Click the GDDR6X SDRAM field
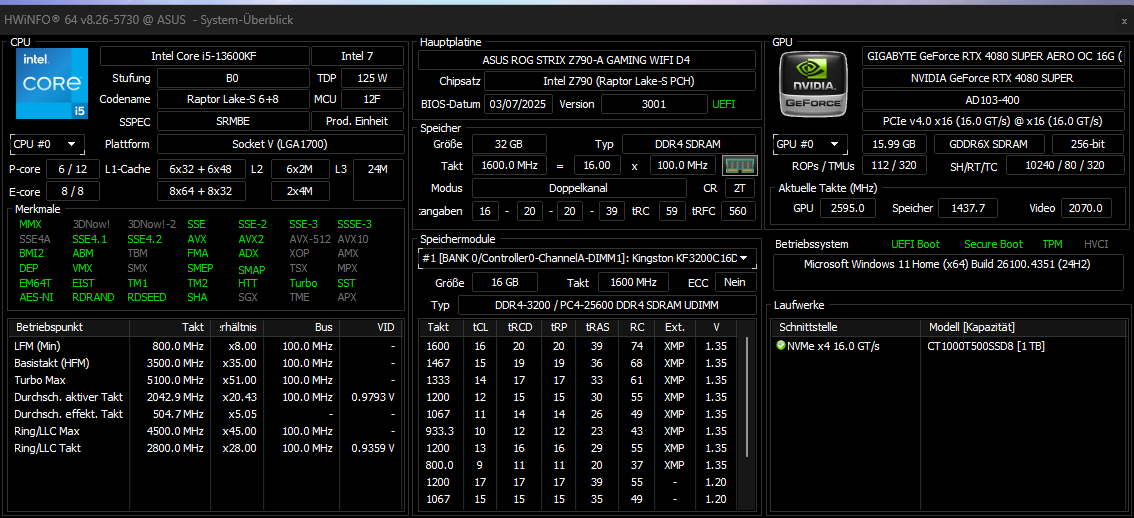Screen dimensions: 1134x518 click(989, 144)
